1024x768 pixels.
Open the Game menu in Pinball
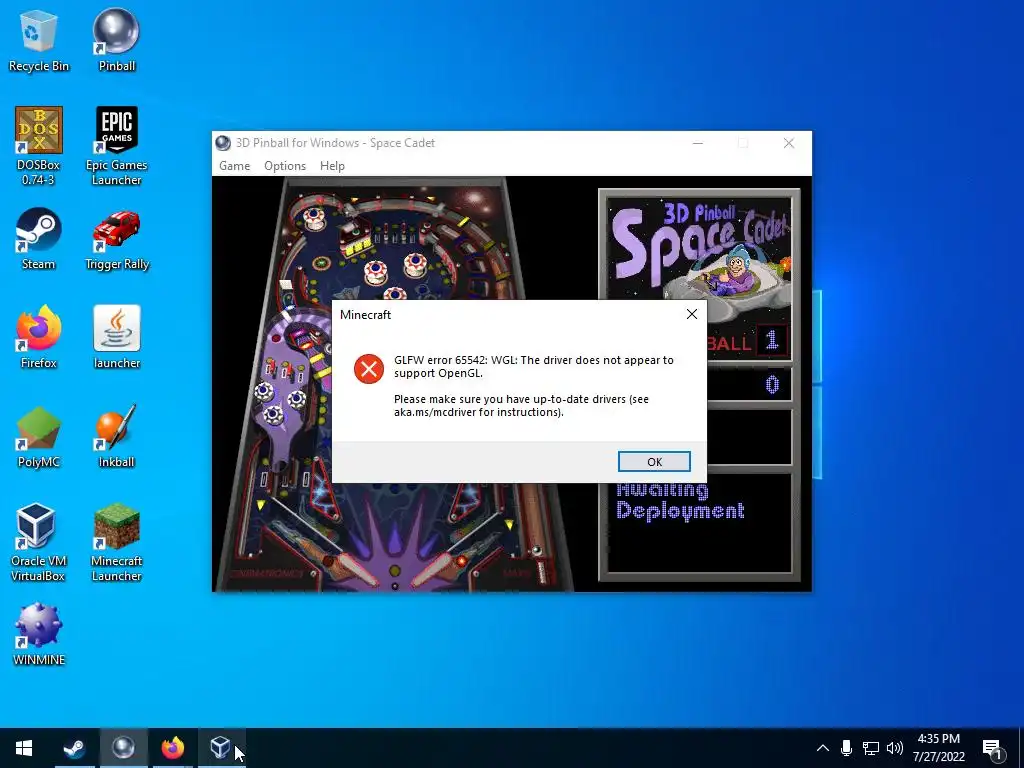(x=234, y=166)
